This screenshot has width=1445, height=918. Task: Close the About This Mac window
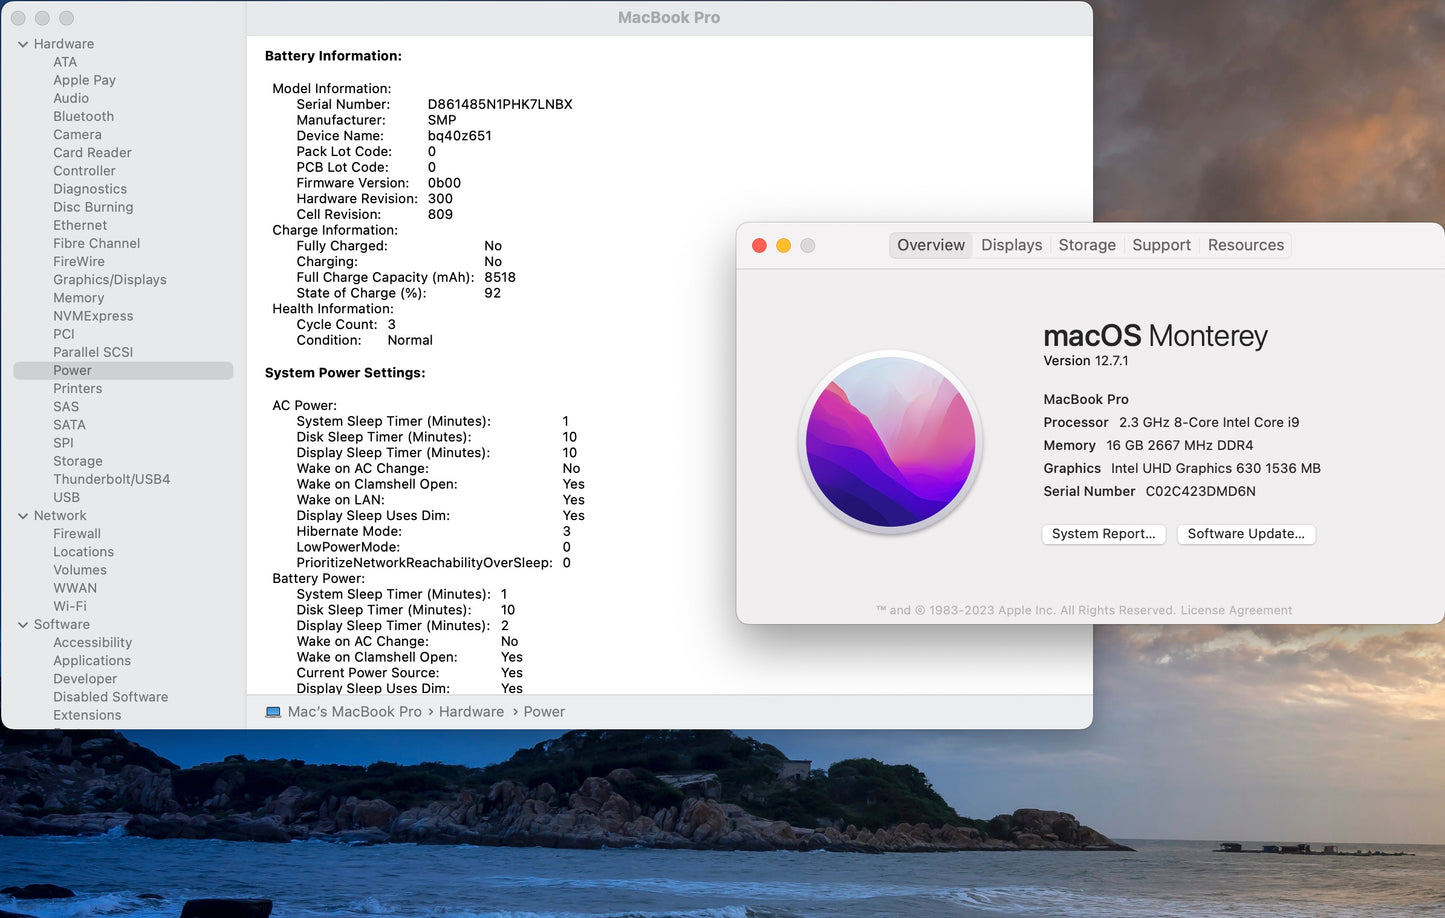(759, 246)
